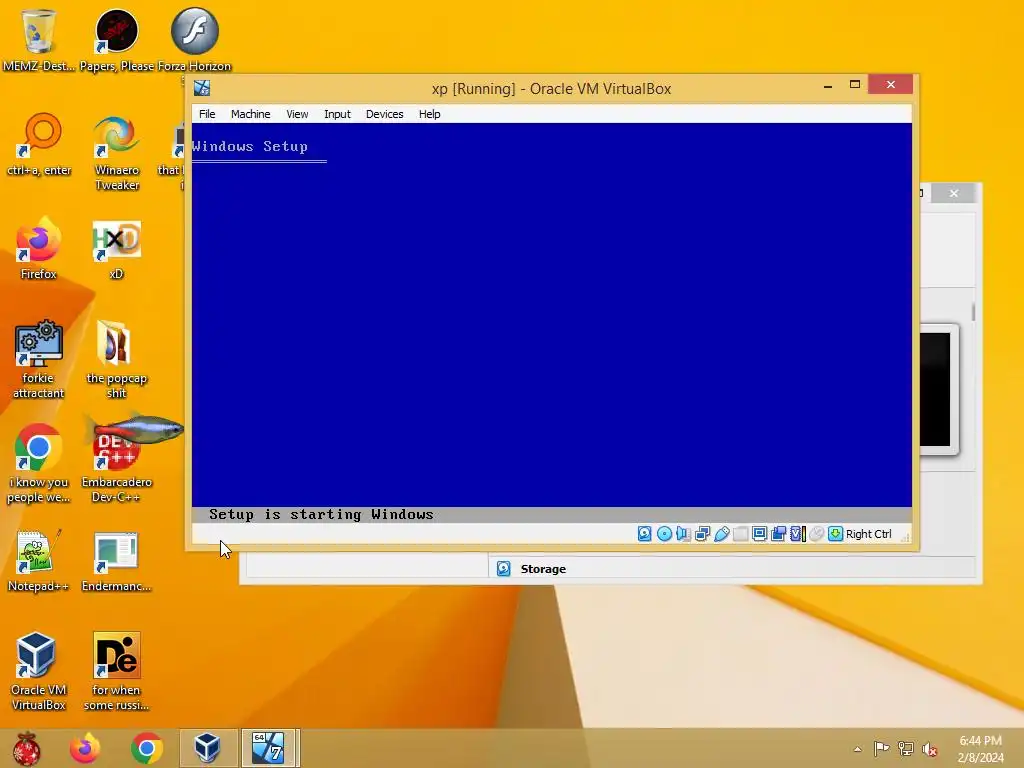
Task: Switch to the running VM taskbar button
Action: [269, 748]
